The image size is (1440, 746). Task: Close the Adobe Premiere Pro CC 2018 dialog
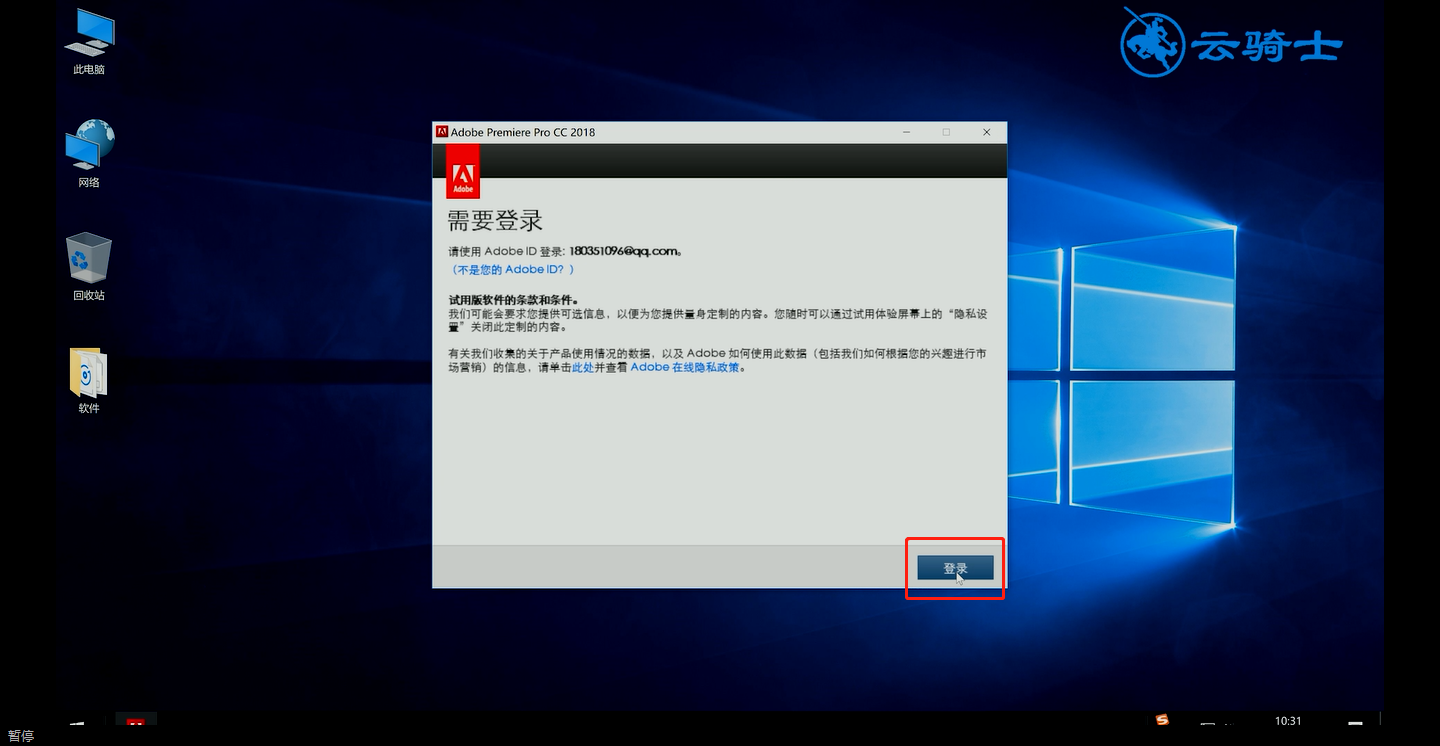pos(986,132)
